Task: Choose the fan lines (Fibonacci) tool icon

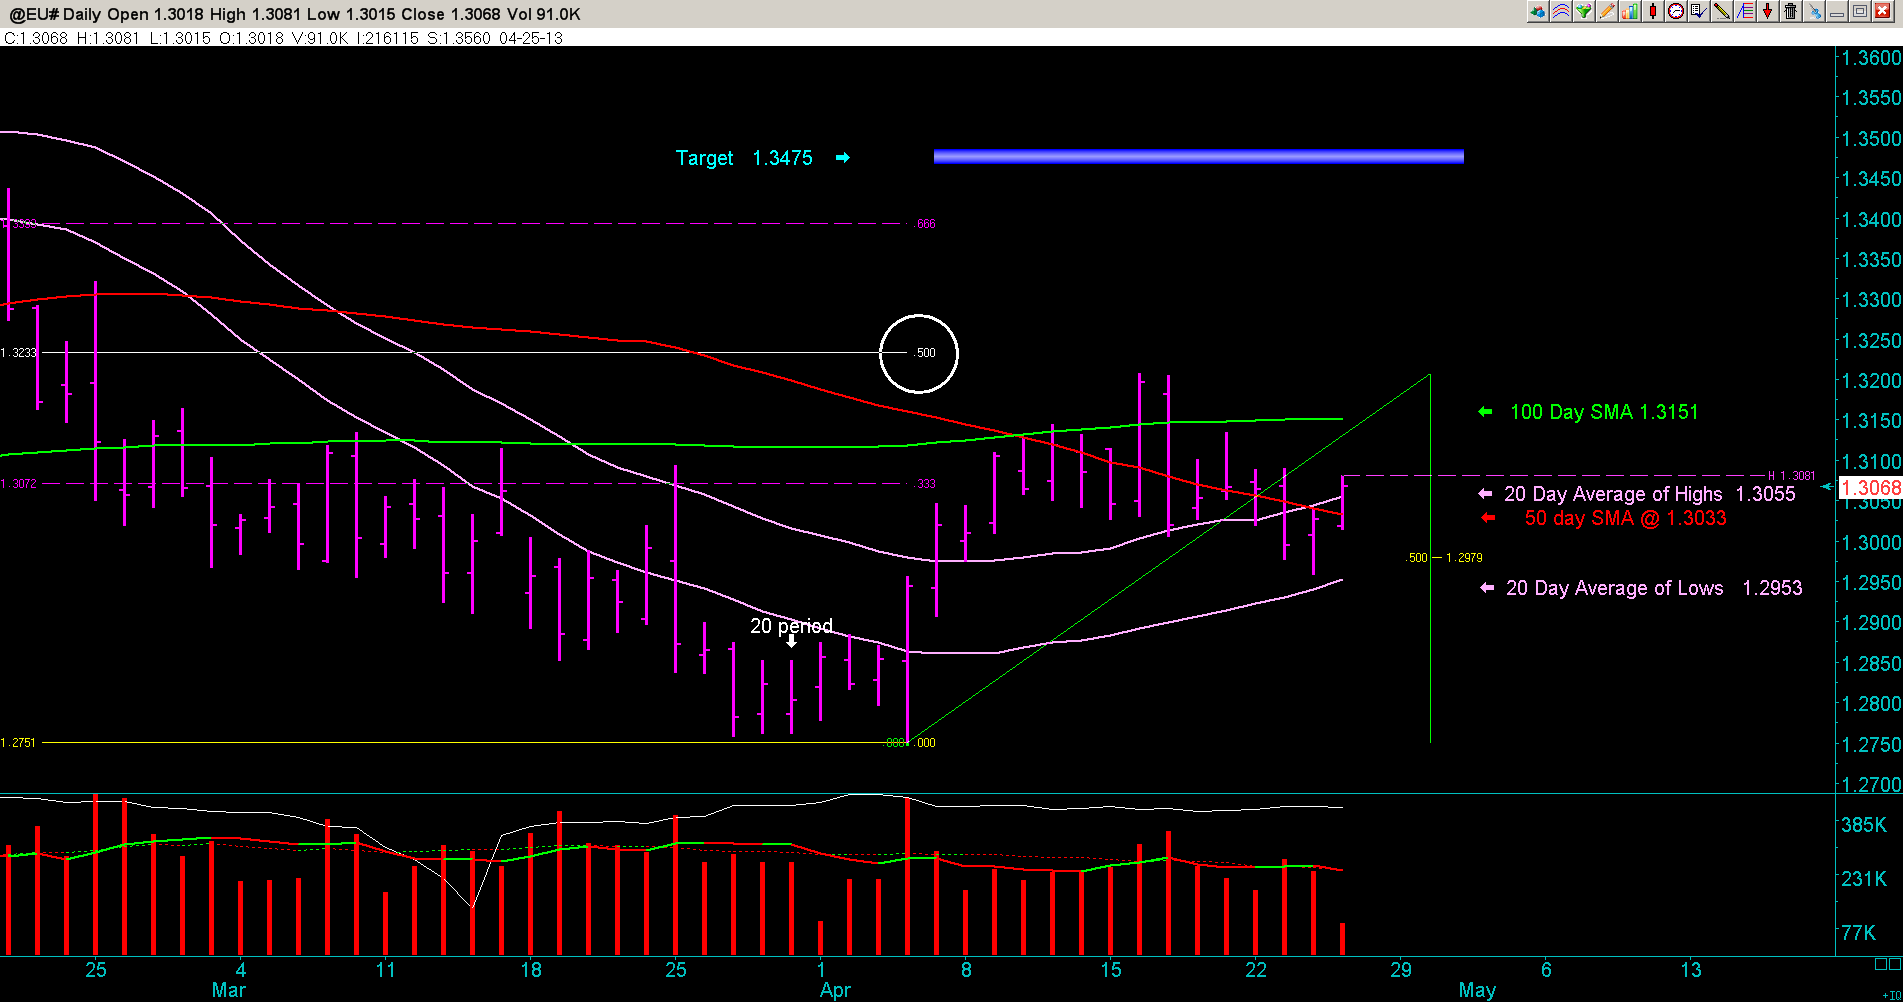Action: (1745, 11)
